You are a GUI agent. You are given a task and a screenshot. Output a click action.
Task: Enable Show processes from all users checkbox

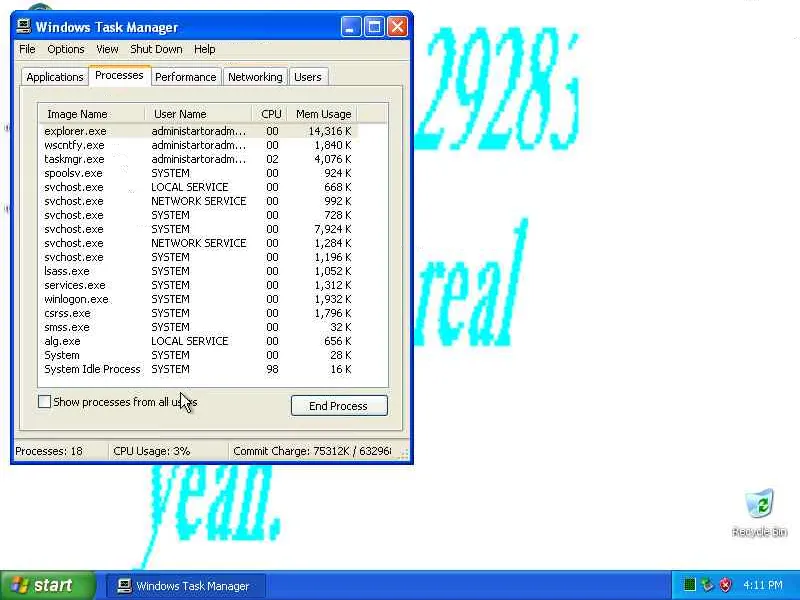pos(44,402)
